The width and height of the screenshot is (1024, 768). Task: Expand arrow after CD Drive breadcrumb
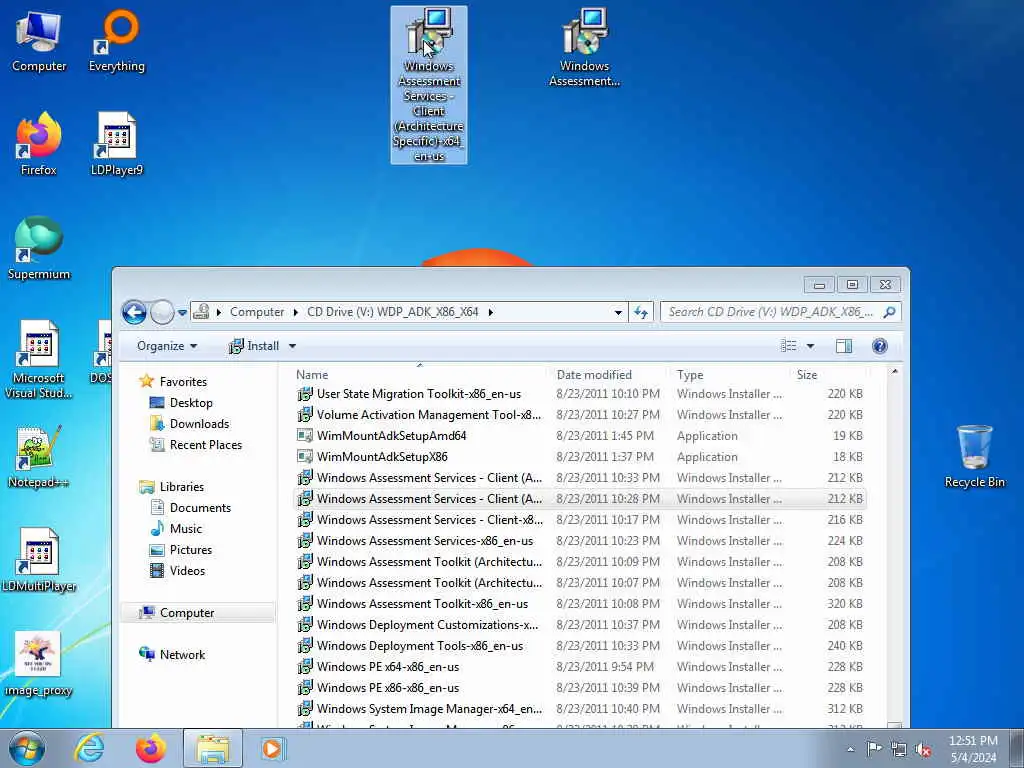(x=490, y=312)
